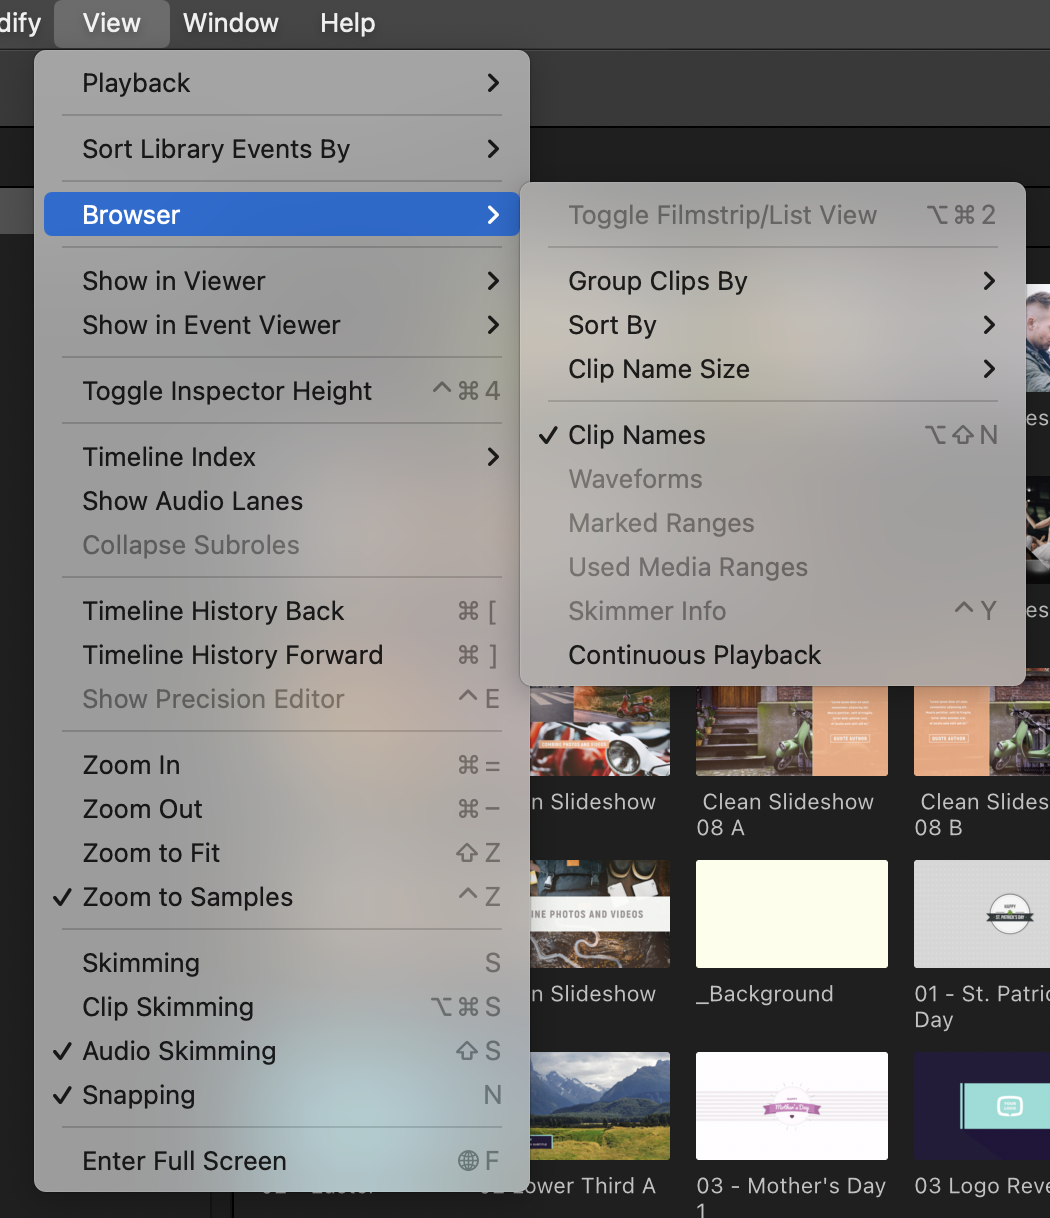Select Timeline Index from View menu
Viewport: 1050px width, 1218px height.
pyautogui.click(x=169, y=457)
